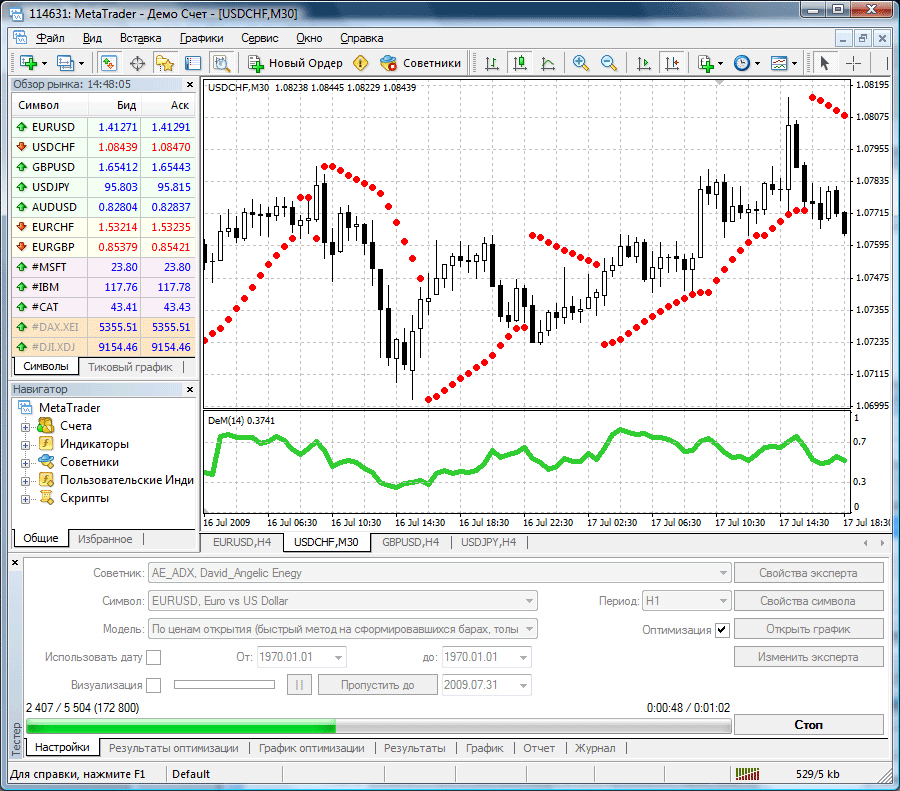The width and height of the screenshot is (900, 791).
Task: Expand the Счета tree node
Action: coord(25,427)
